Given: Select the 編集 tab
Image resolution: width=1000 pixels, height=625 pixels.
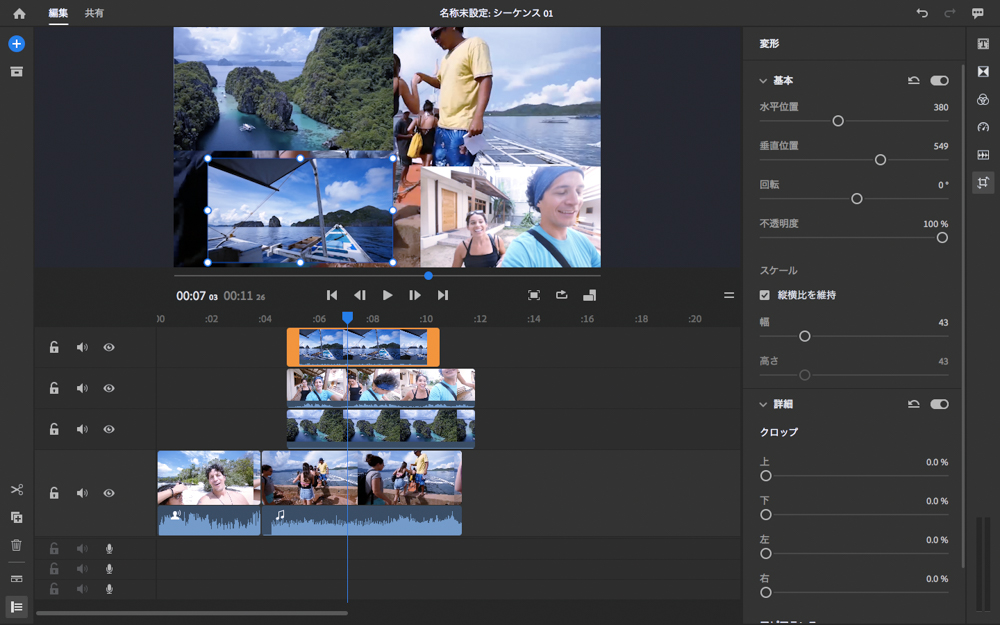Looking at the screenshot, I should pyautogui.click(x=58, y=14).
